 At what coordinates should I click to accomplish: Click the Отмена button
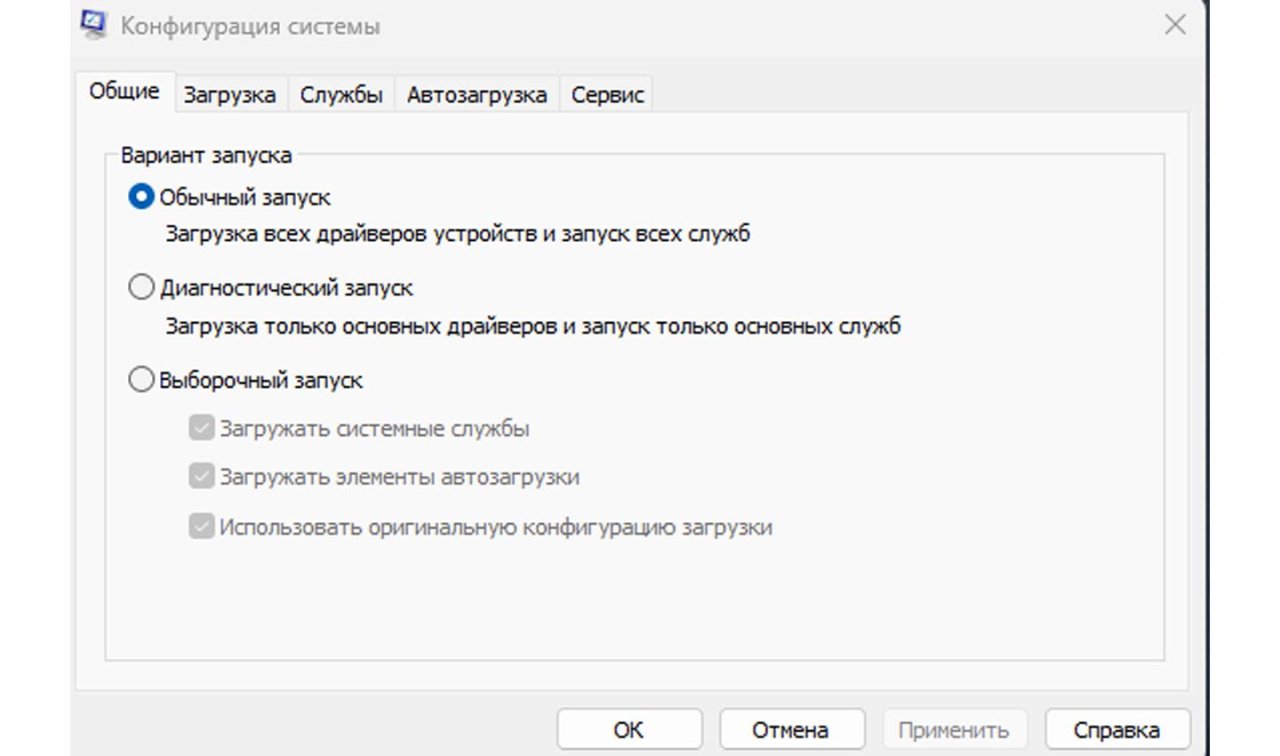[790, 730]
